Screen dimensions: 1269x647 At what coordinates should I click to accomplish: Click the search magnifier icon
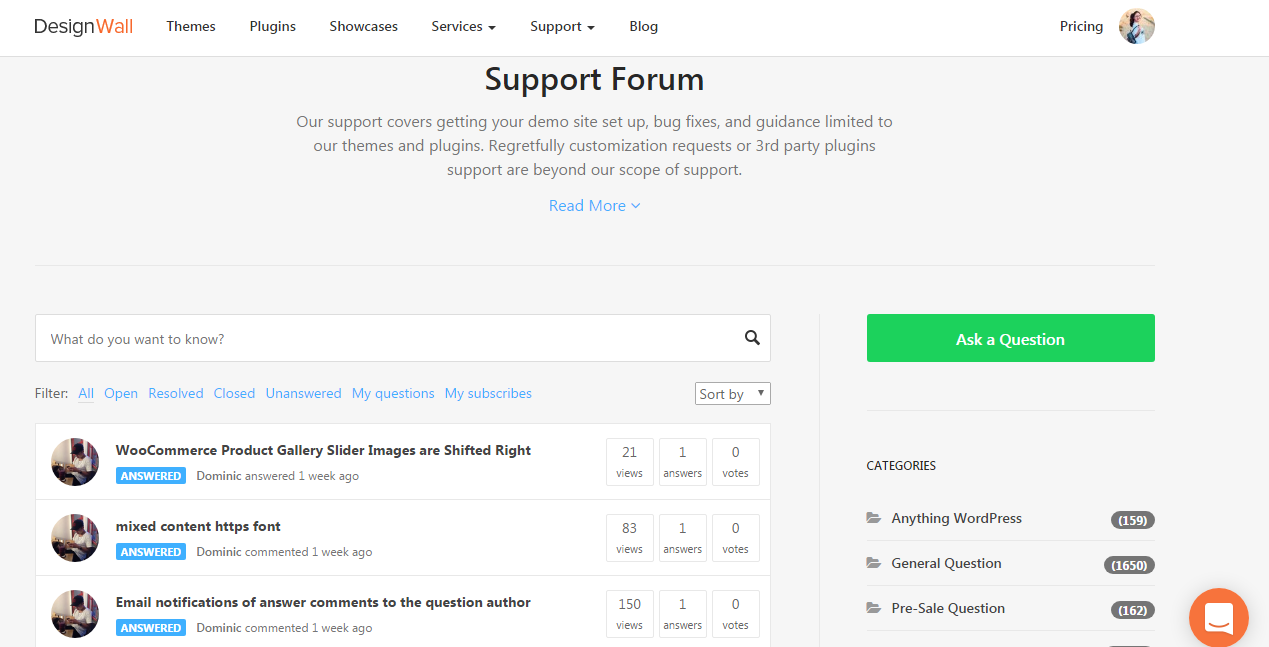click(x=752, y=338)
